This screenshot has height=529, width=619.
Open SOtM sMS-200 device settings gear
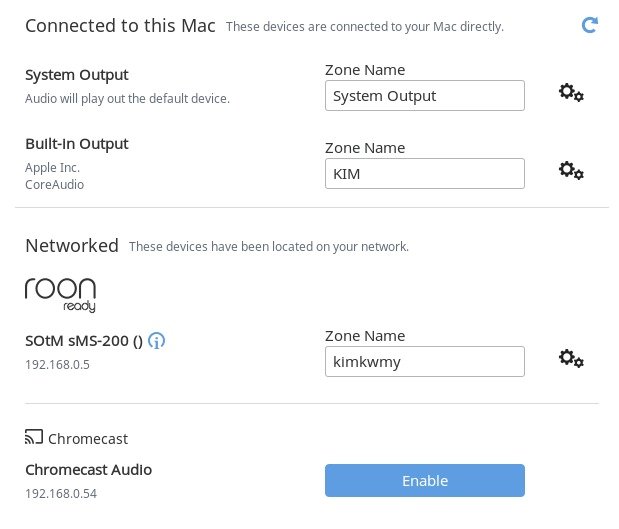571,358
